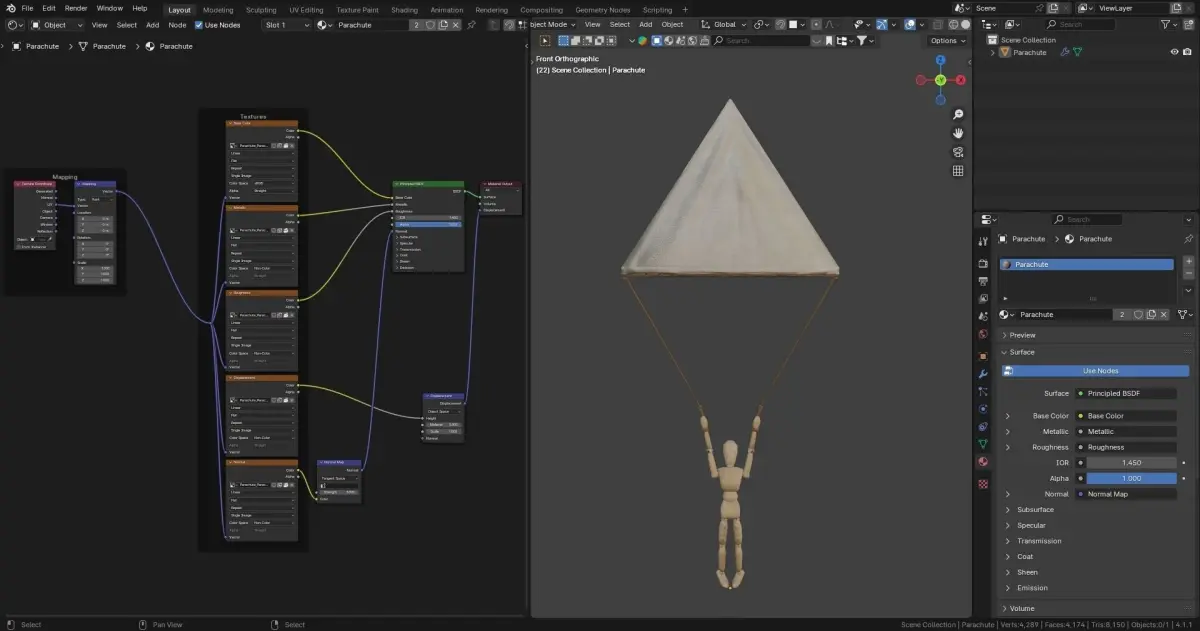Open the Material properties tab

coord(983,462)
